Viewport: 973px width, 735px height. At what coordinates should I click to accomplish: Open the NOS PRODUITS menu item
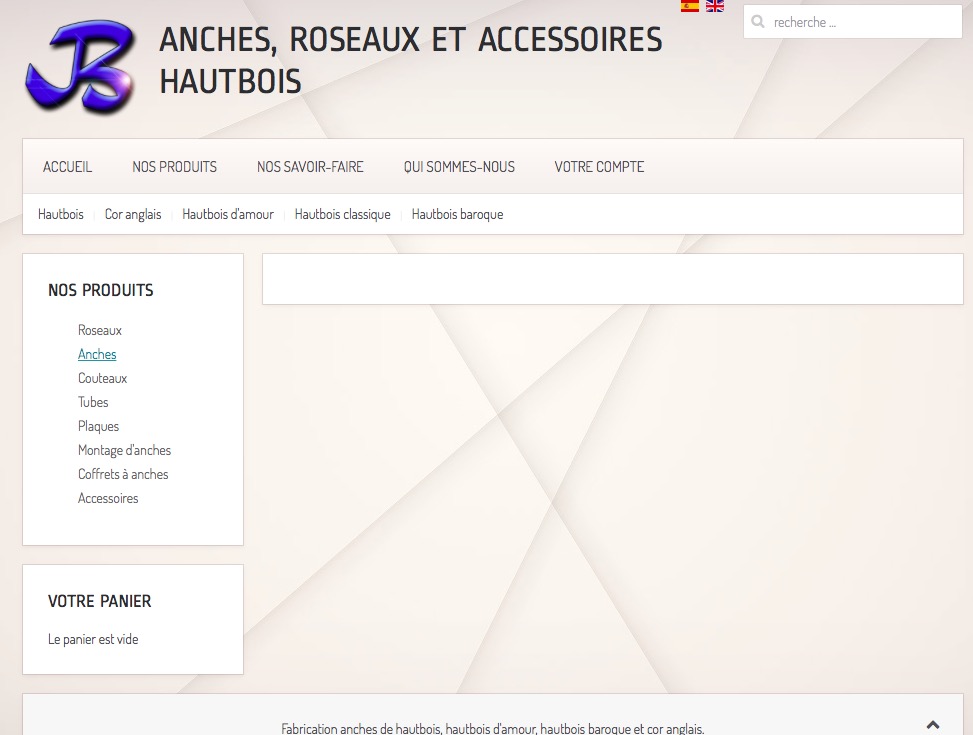coord(174,166)
